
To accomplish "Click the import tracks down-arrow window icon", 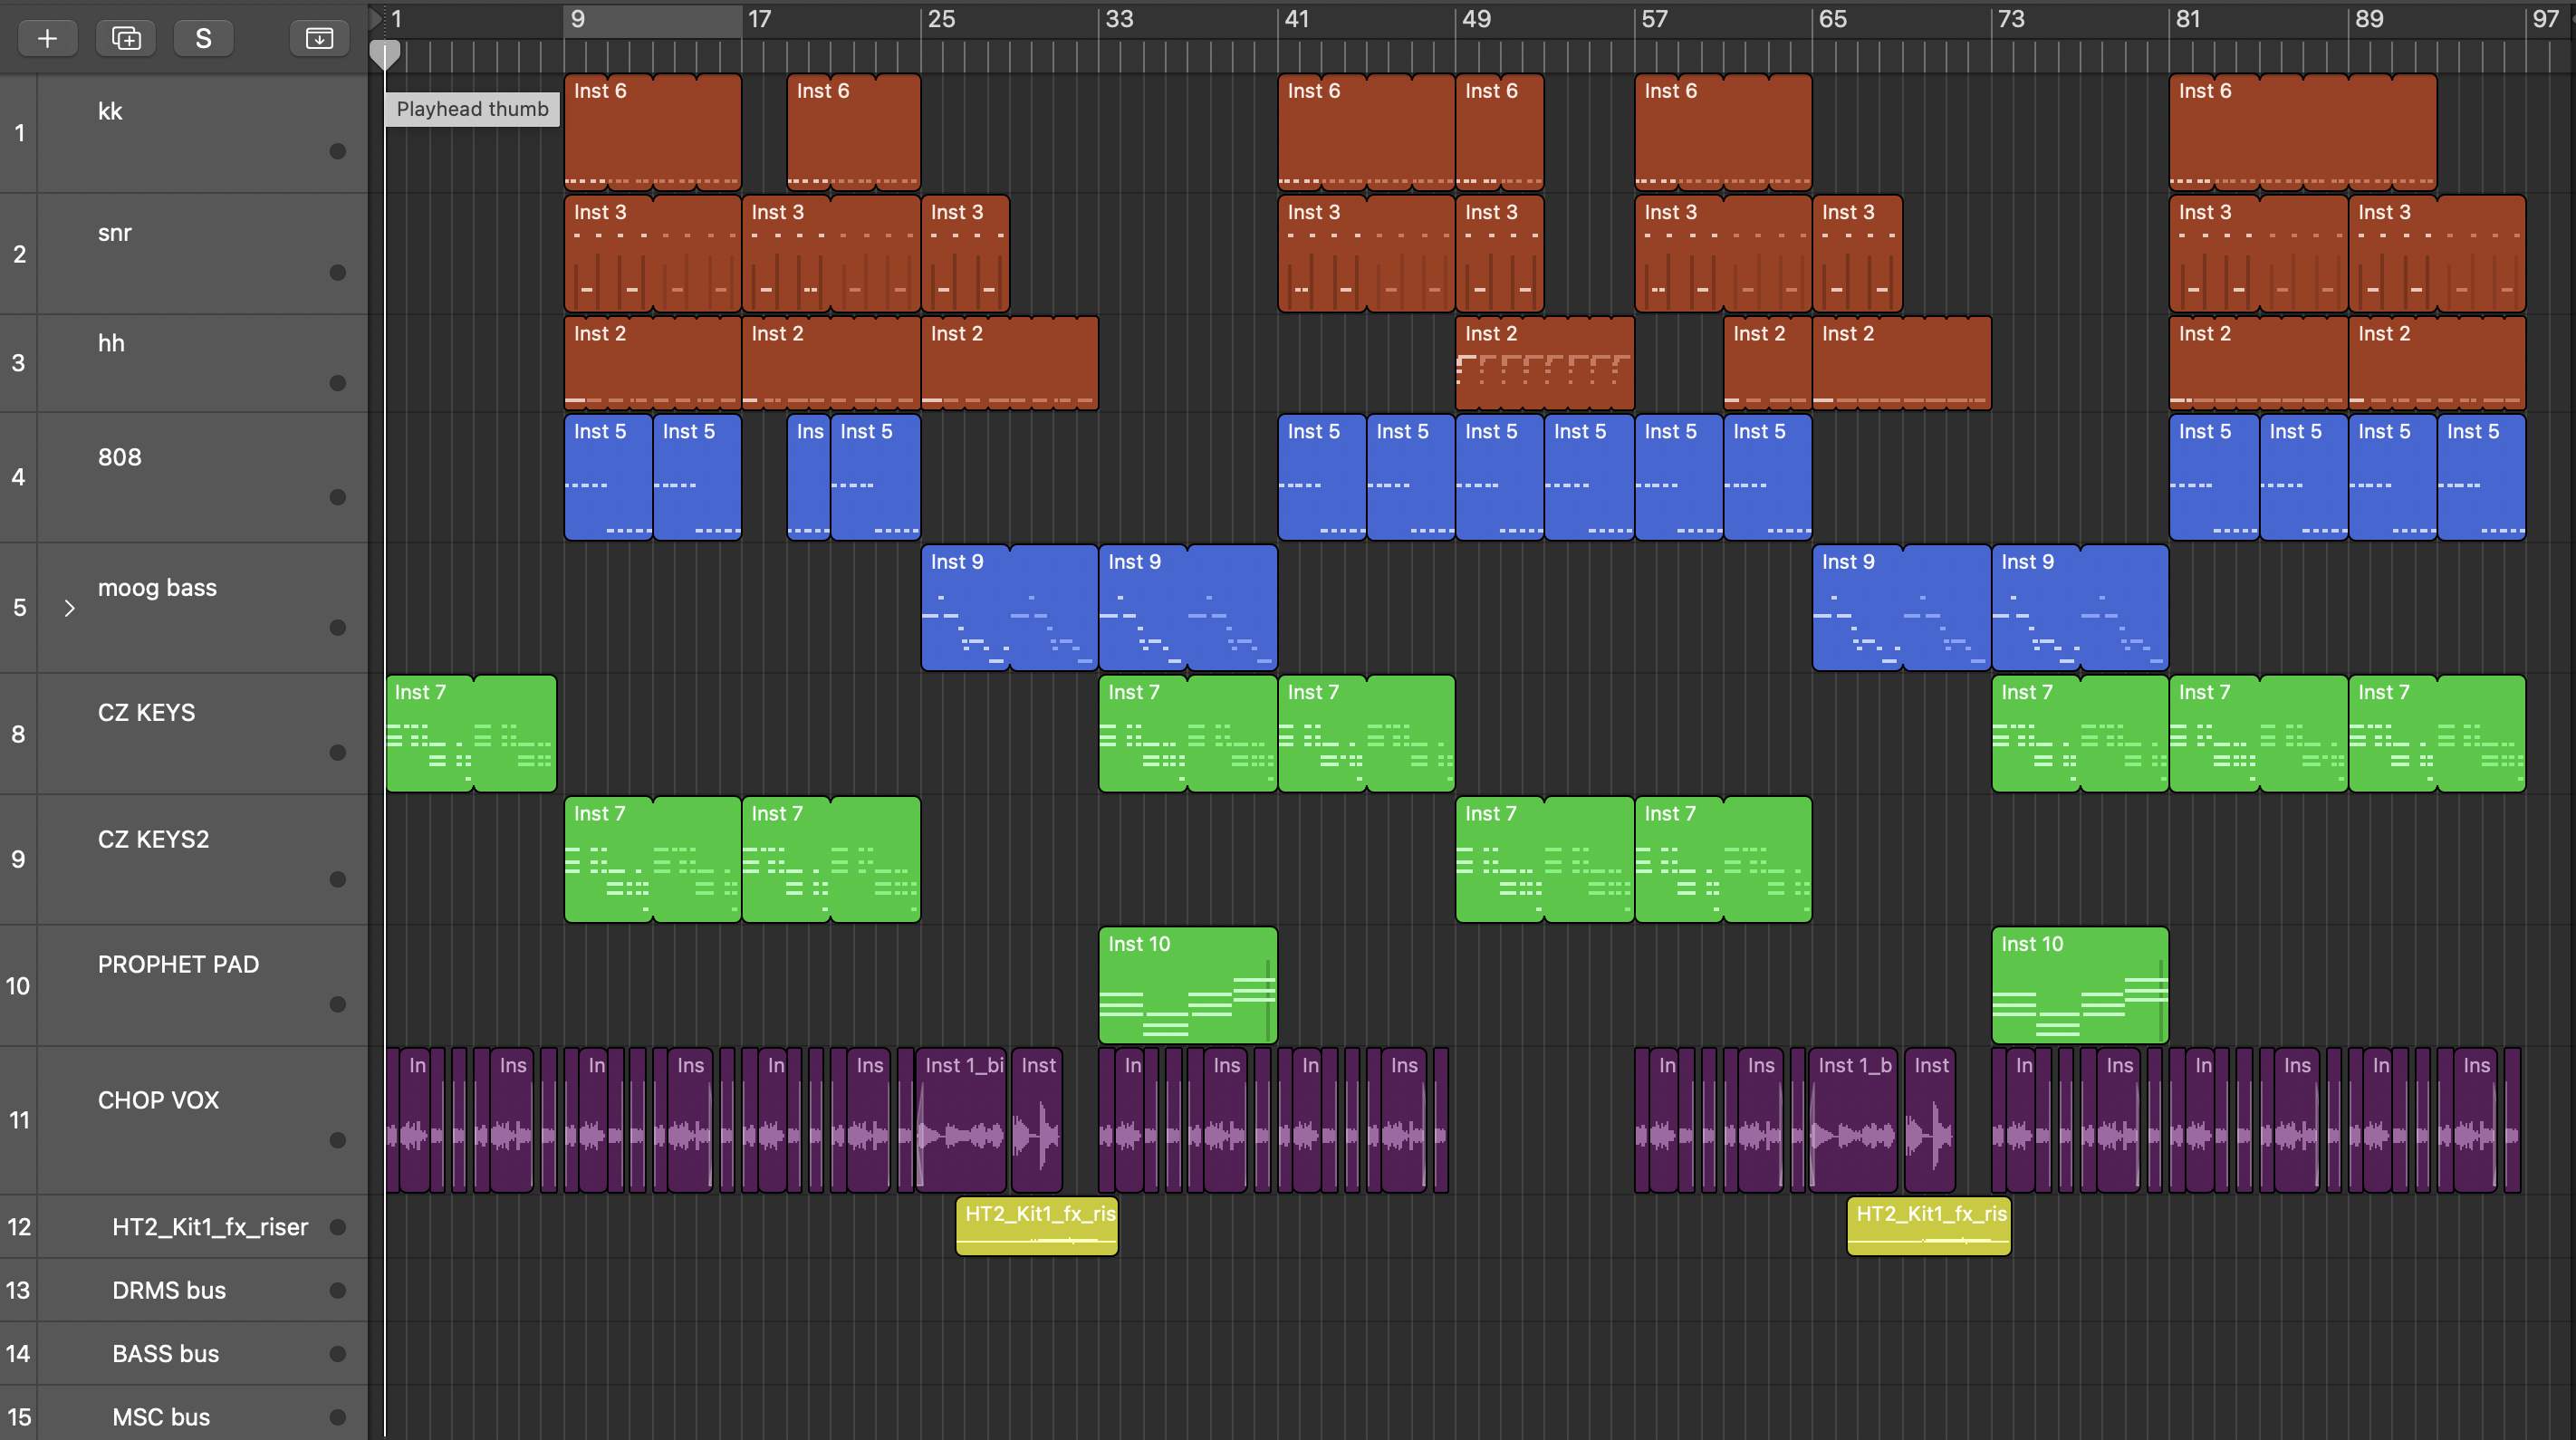I will 319,38.
